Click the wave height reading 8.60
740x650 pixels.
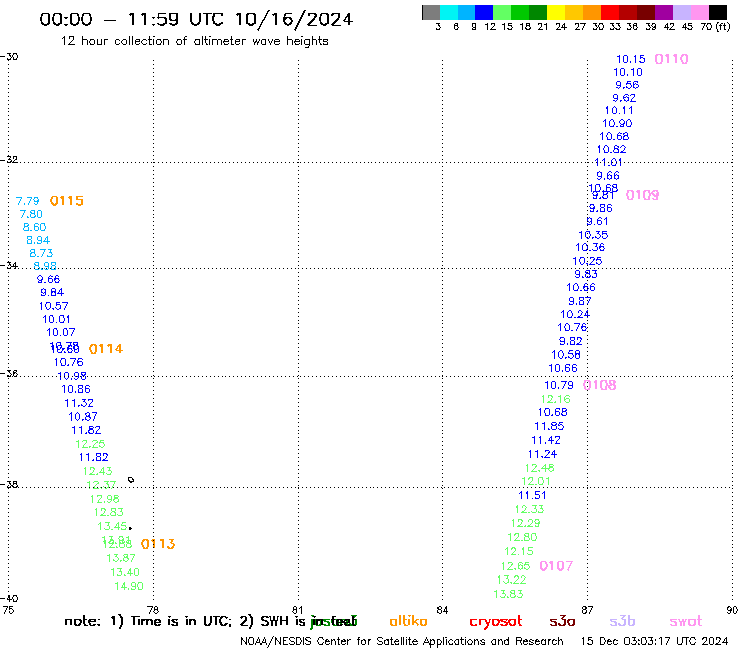tap(34, 227)
